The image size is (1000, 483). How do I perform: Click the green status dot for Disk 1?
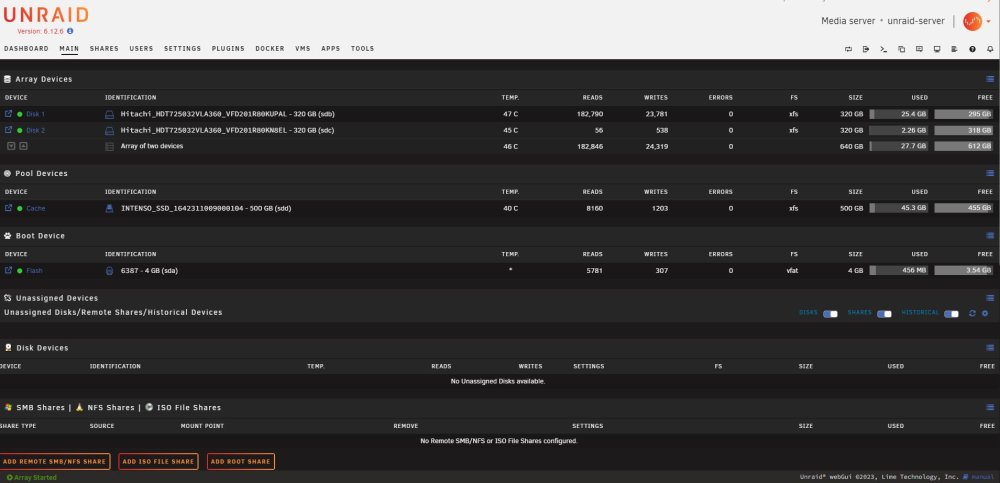click(20, 114)
